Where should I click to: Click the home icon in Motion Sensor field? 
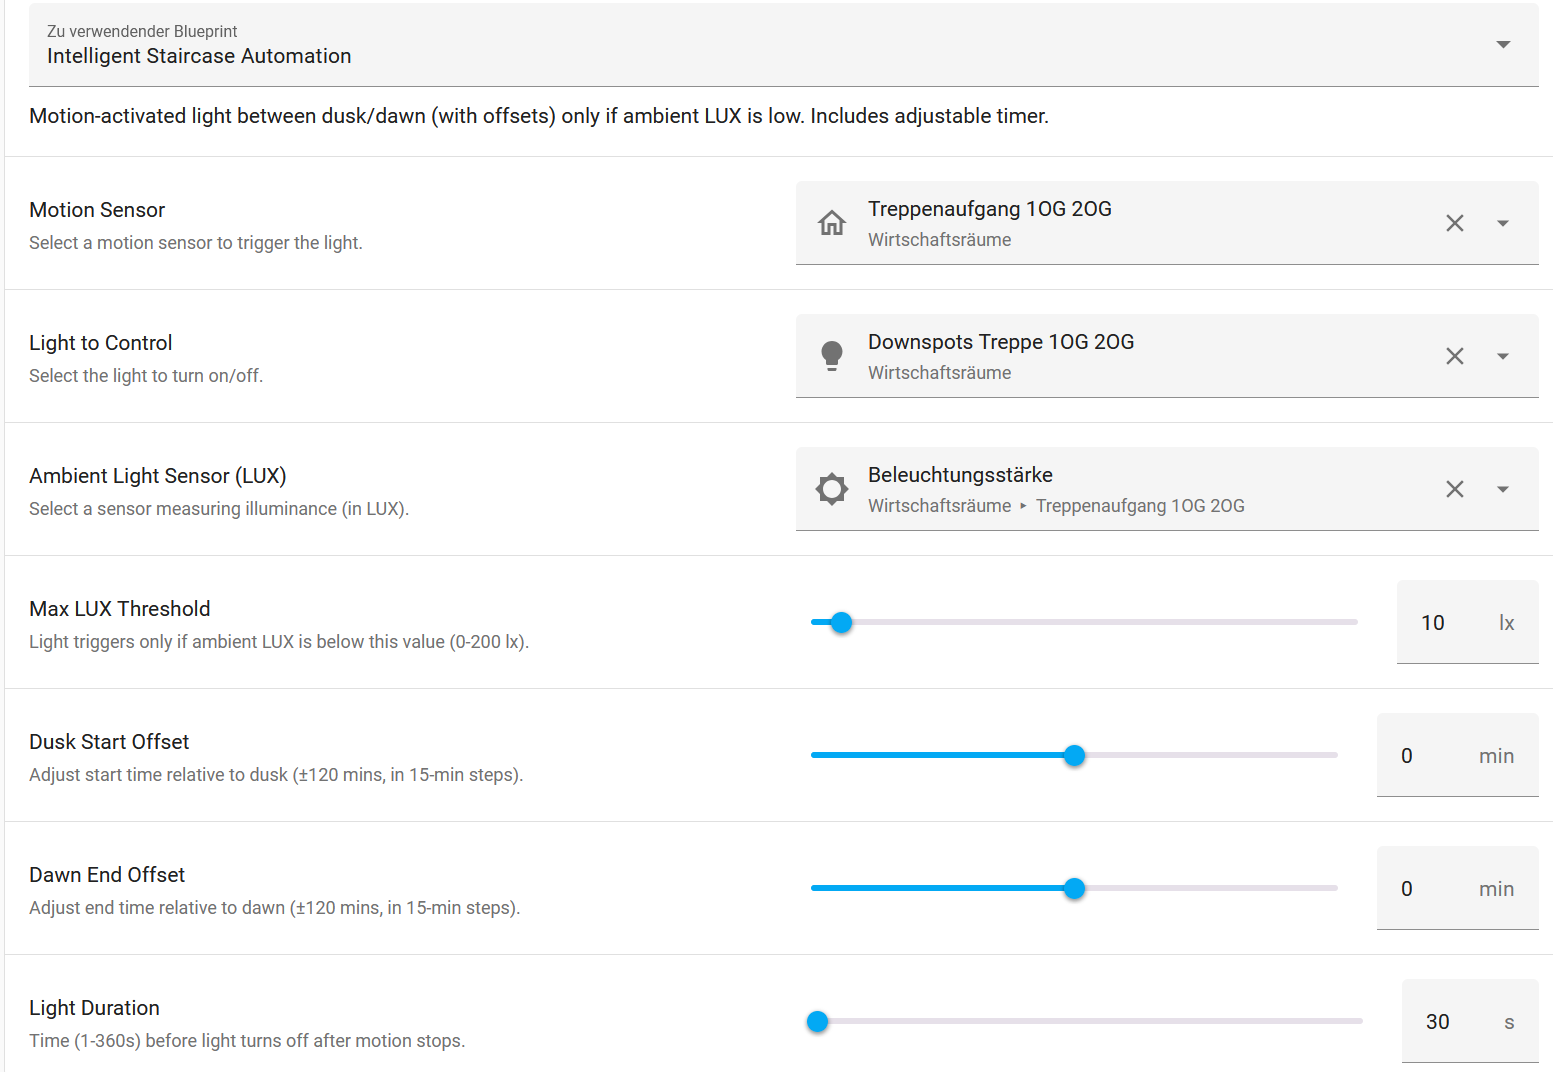click(x=832, y=223)
